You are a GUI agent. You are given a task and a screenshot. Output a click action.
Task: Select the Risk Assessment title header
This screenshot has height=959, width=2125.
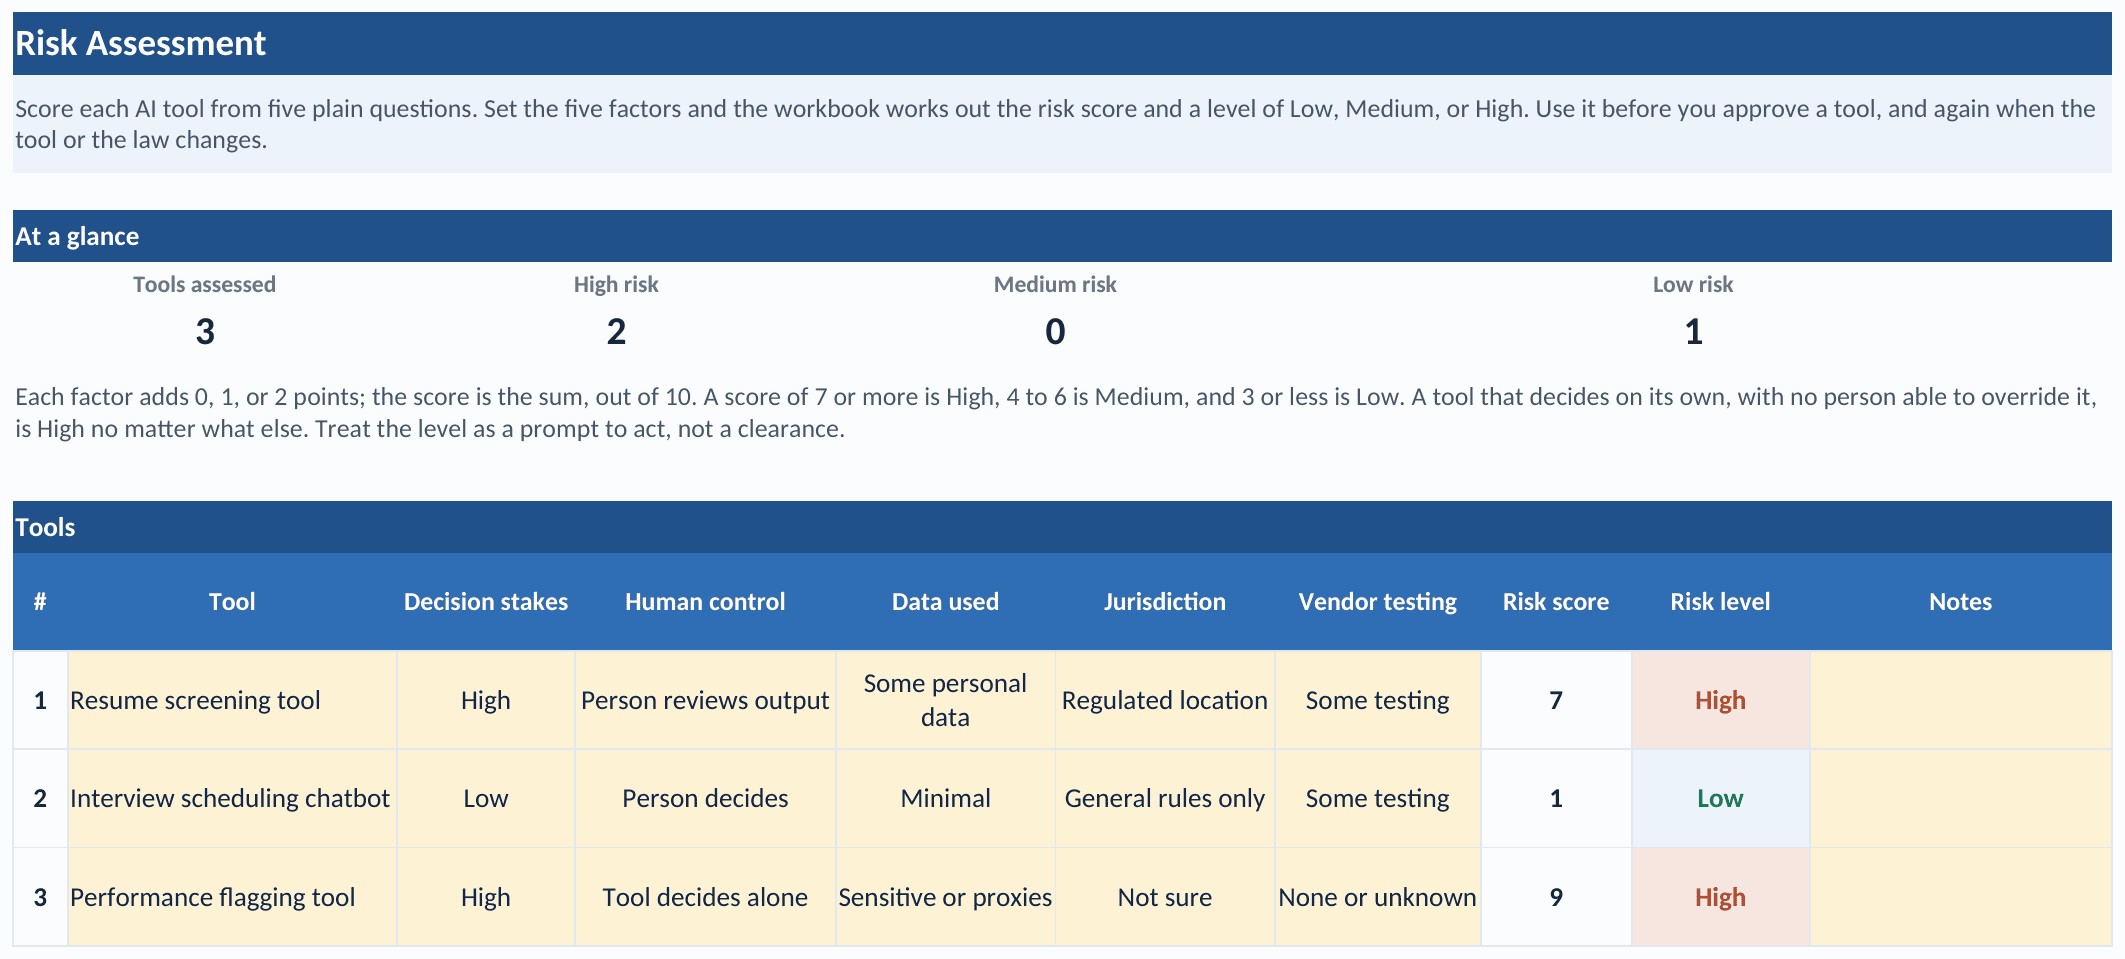pos(1062,43)
